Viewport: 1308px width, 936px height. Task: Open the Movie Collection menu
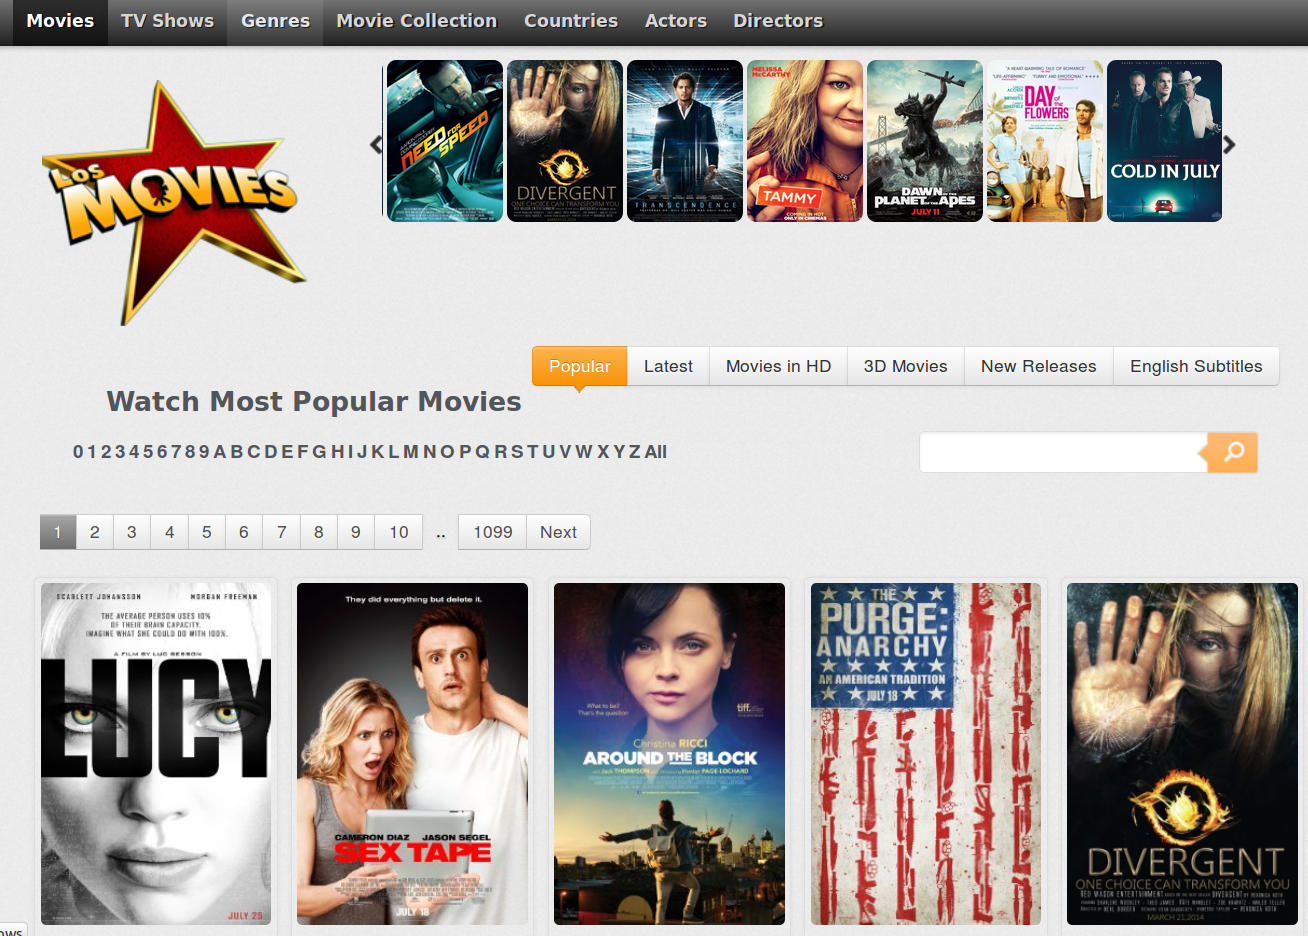pyautogui.click(x=416, y=21)
